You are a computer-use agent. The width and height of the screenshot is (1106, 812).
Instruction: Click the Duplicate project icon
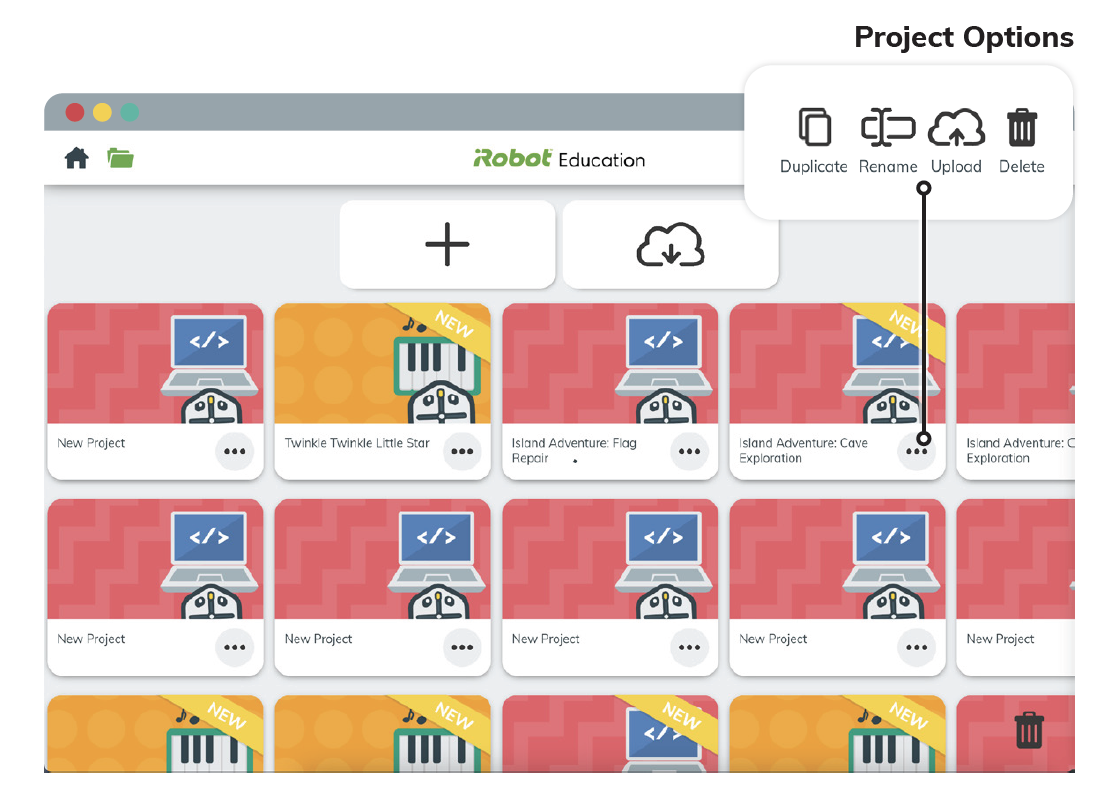[x=814, y=129]
